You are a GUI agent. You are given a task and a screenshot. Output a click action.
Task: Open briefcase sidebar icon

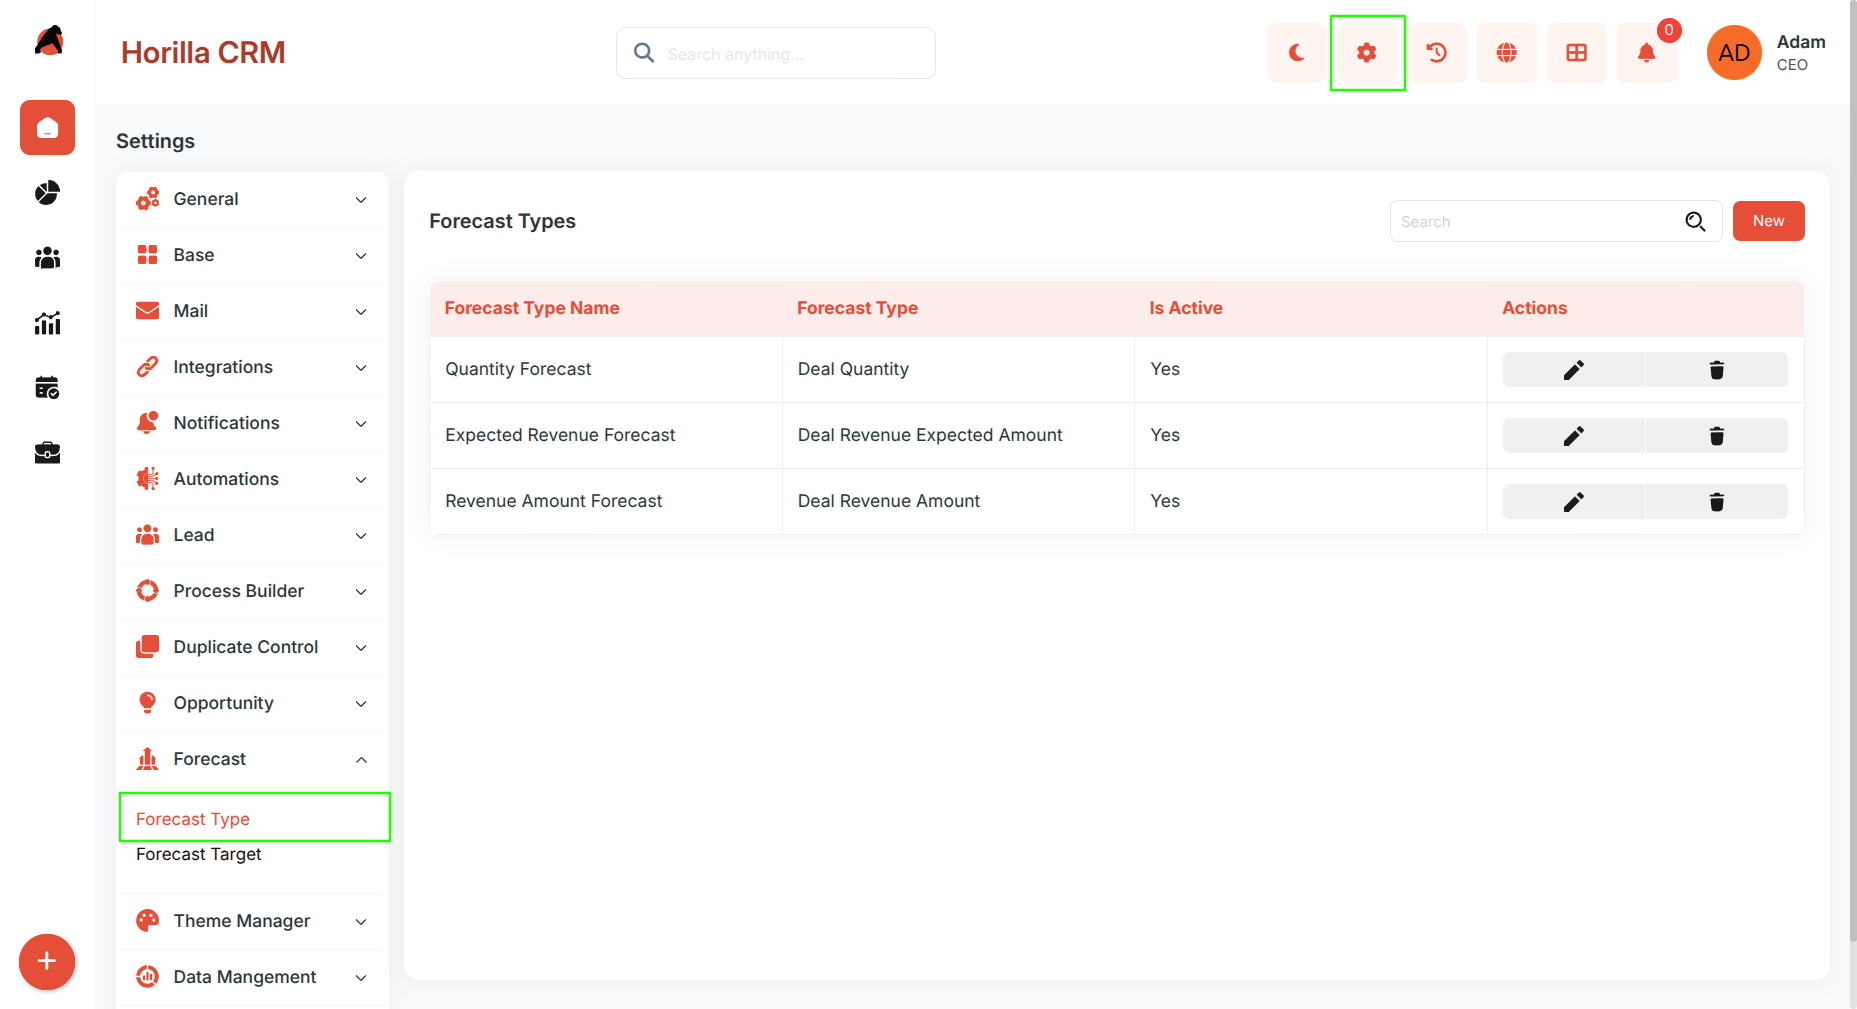(x=47, y=453)
